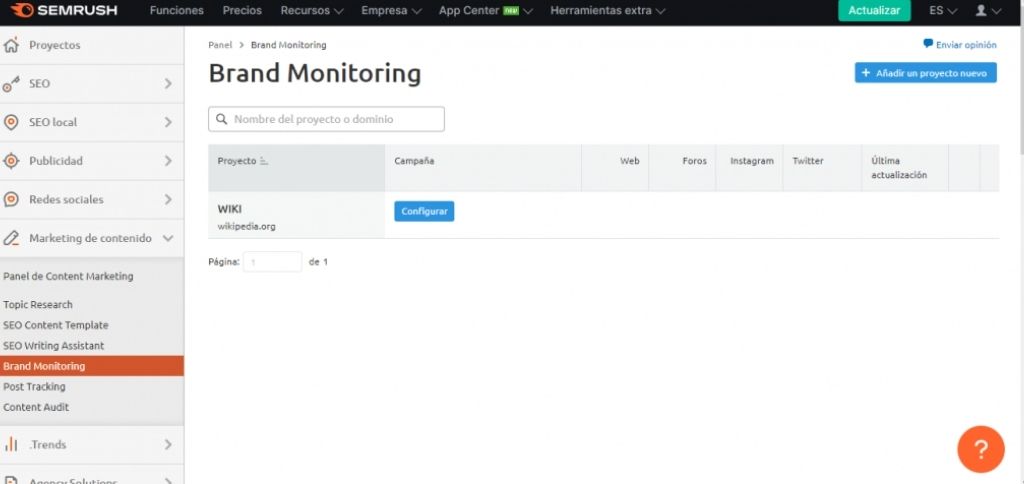
Task: Collapse the Marketing de contenido section
Action: (x=168, y=238)
